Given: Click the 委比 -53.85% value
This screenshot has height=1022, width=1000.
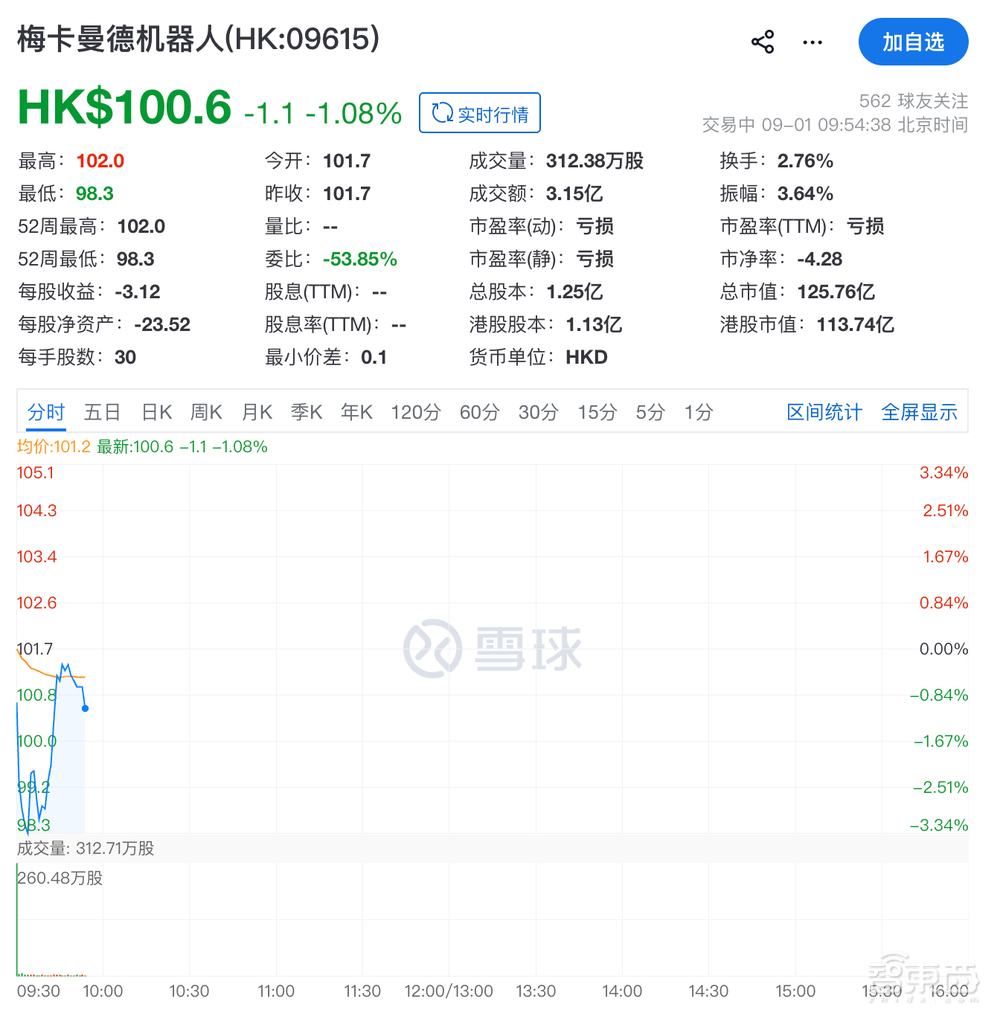Looking at the screenshot, I should tap(360, 259).
